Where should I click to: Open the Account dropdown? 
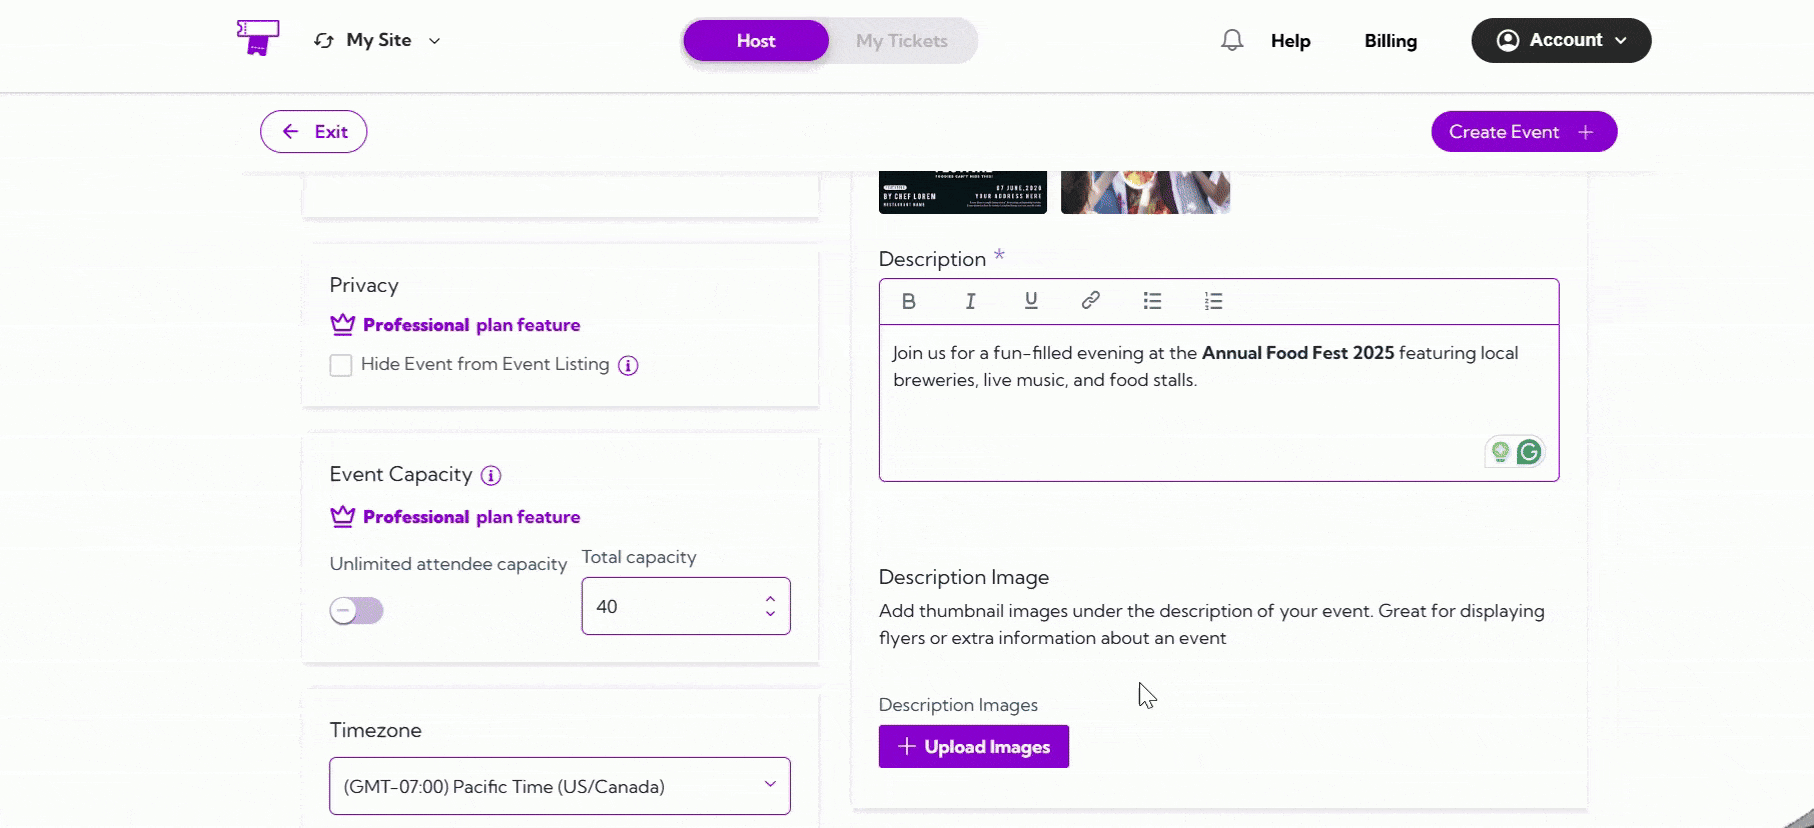[x=1561, y=40]
